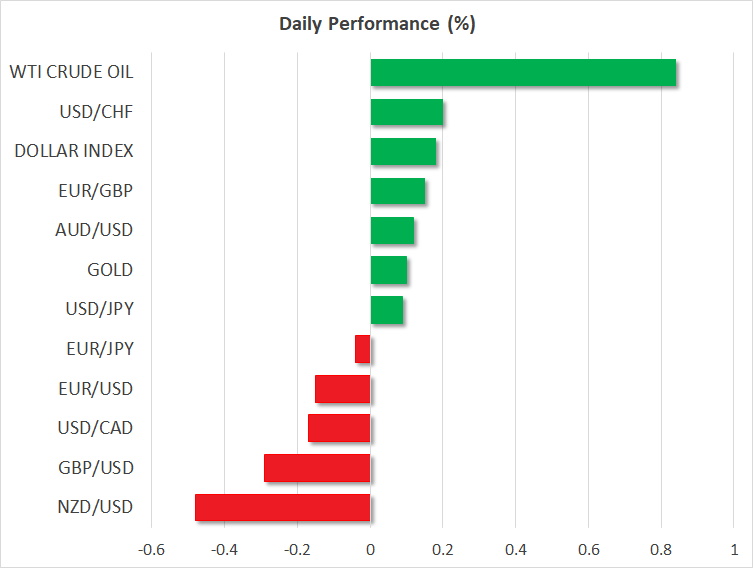Click the small red EUR/JPY bar

[x=363, y=349]
